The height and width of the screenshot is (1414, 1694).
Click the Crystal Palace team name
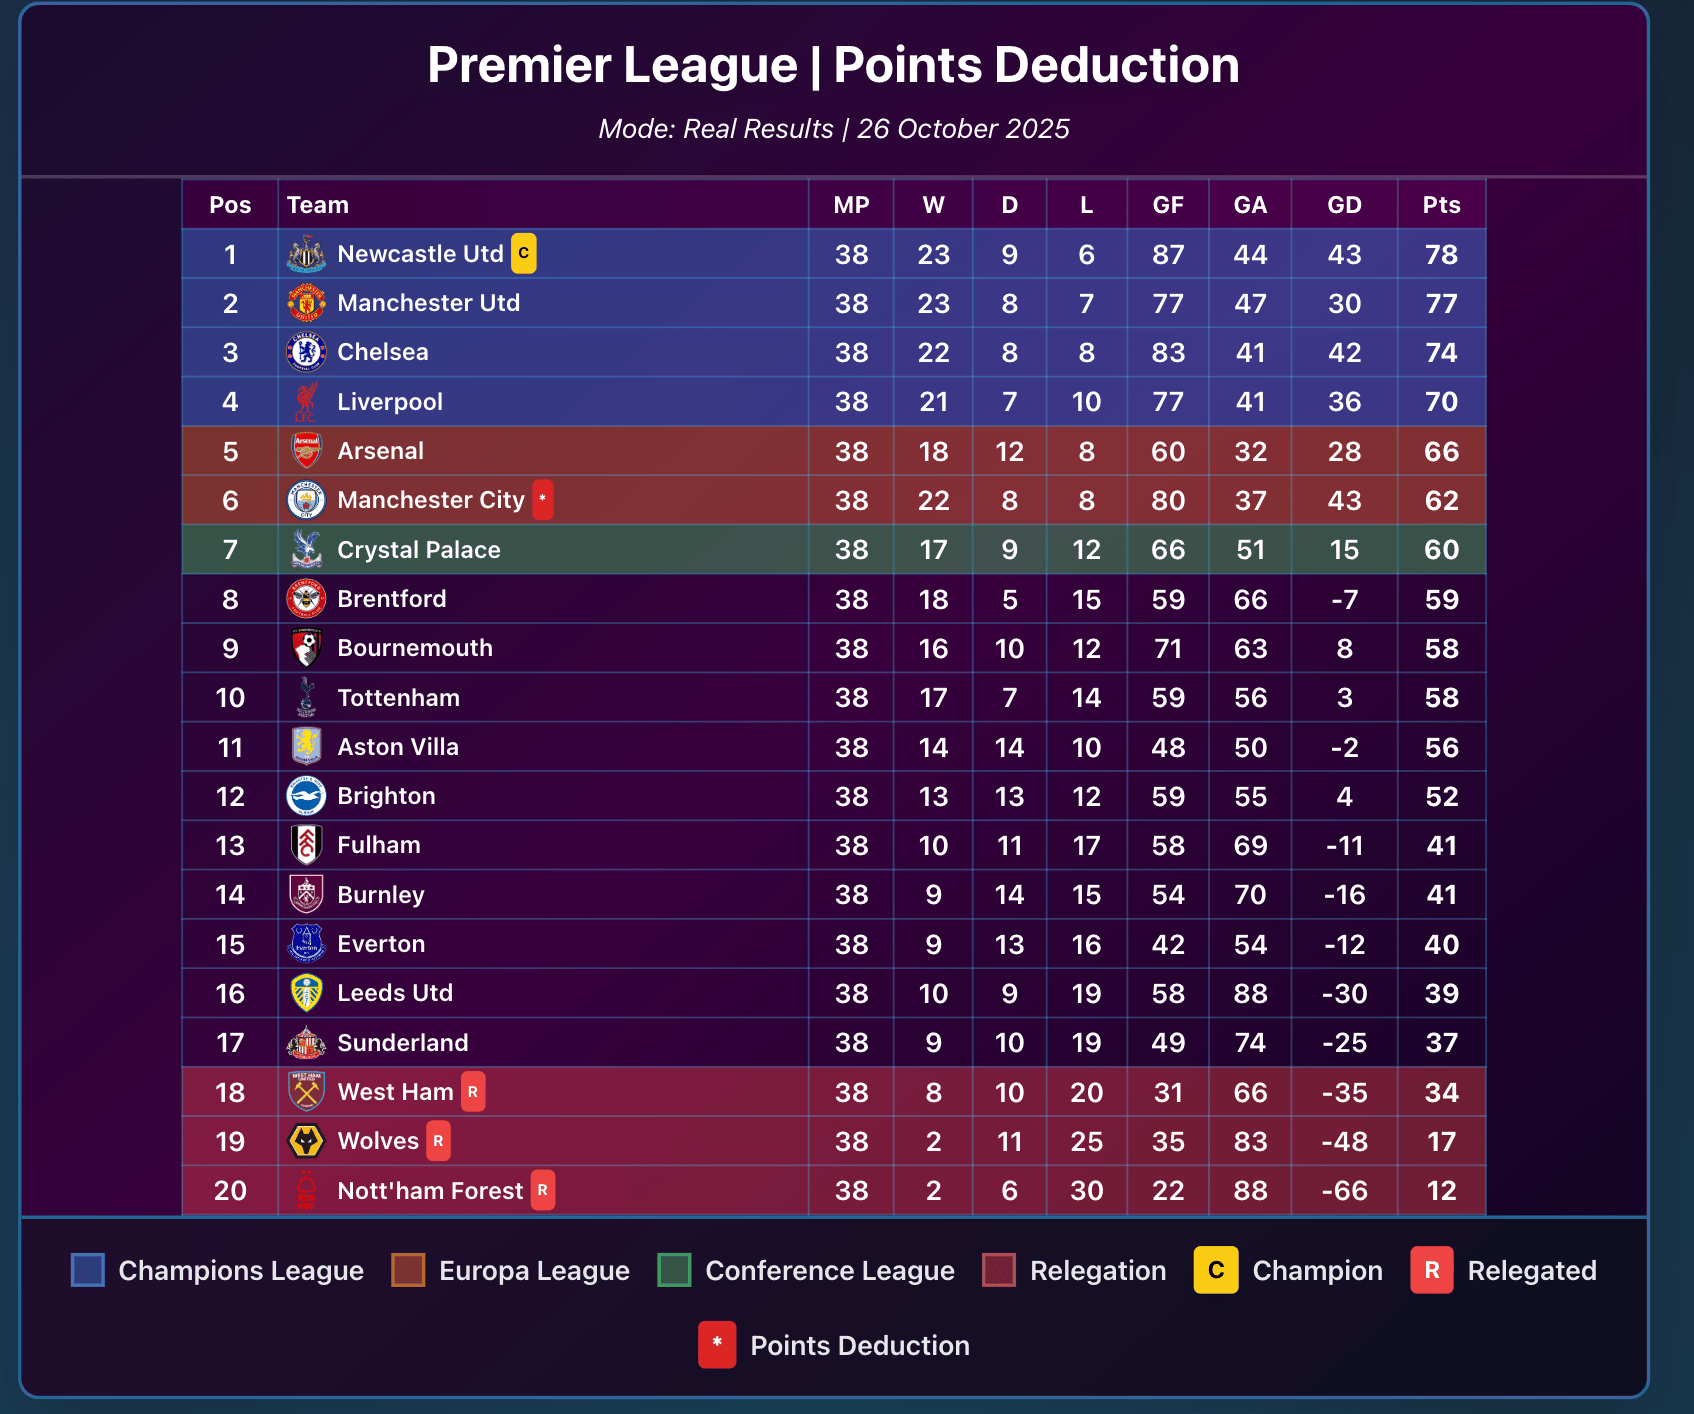[x=419, y=550]
